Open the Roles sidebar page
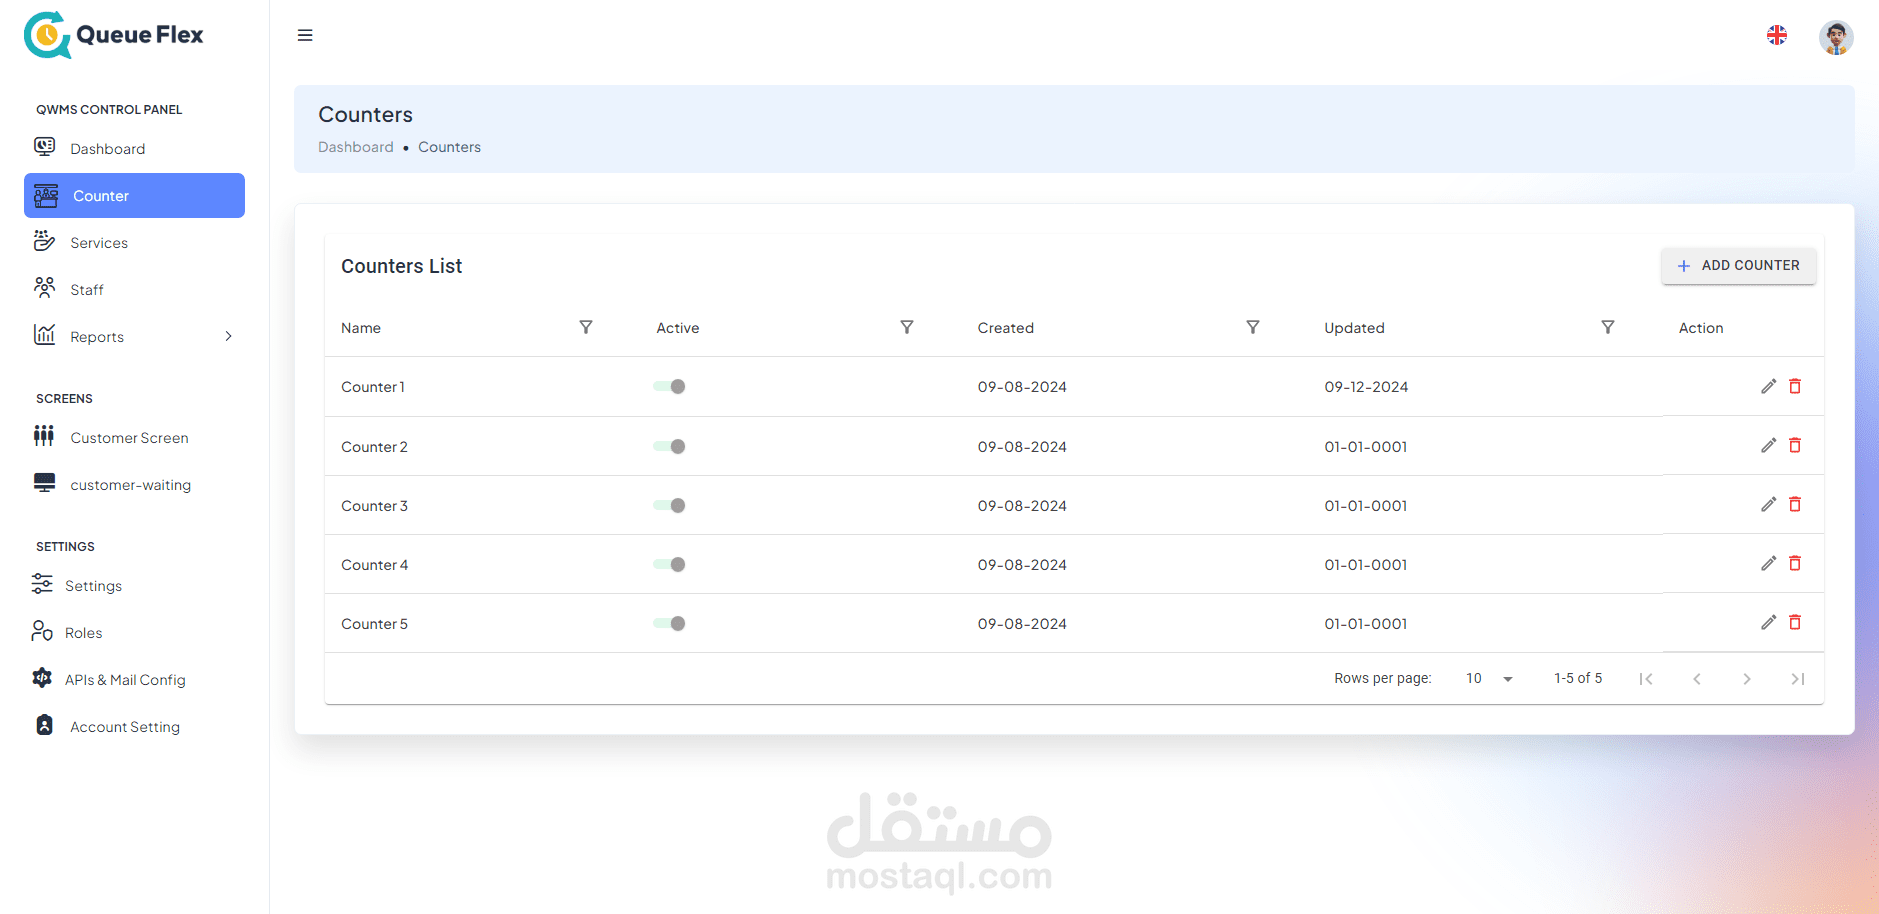1879x914 pixels. tap(134, 632)
